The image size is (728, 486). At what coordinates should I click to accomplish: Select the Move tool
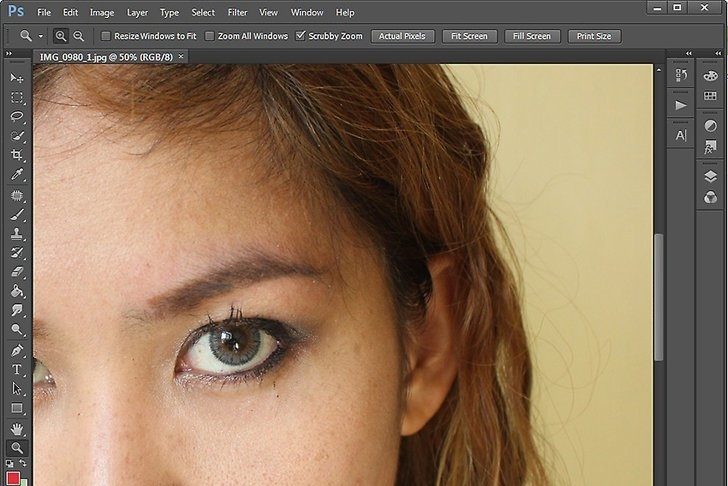(x=16, y=78)
